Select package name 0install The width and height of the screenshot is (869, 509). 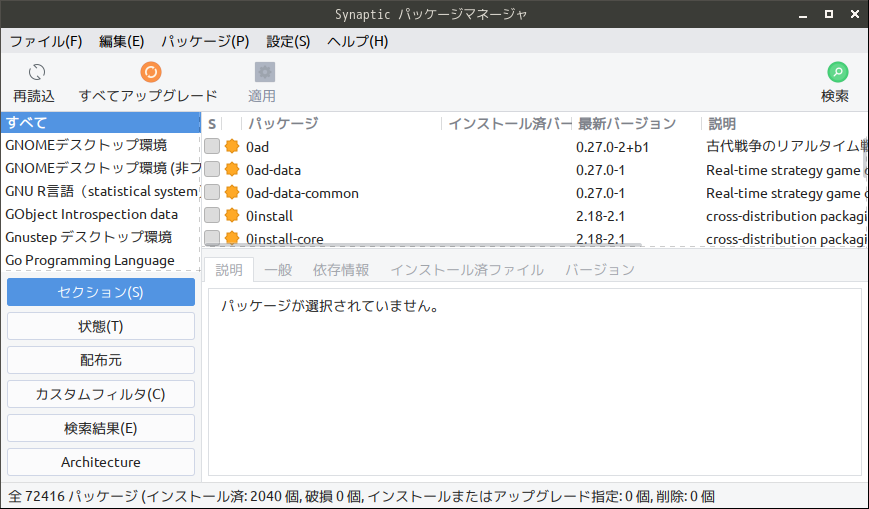pyautogui.click(x=270, y=216)
